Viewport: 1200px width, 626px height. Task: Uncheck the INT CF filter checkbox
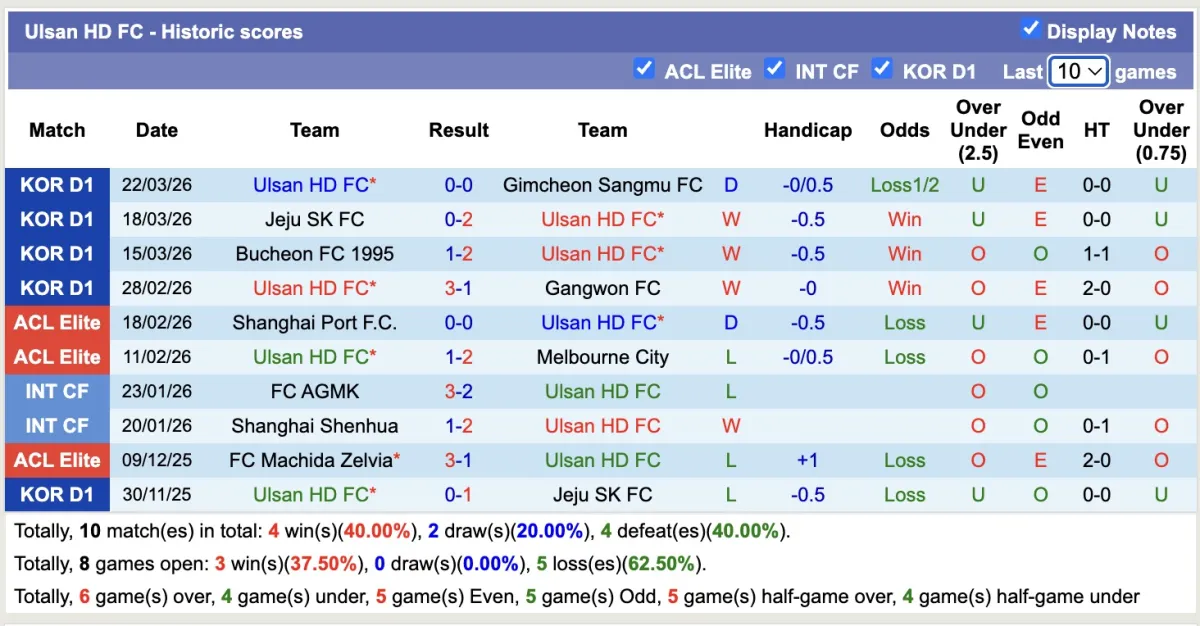coord(774,69)
